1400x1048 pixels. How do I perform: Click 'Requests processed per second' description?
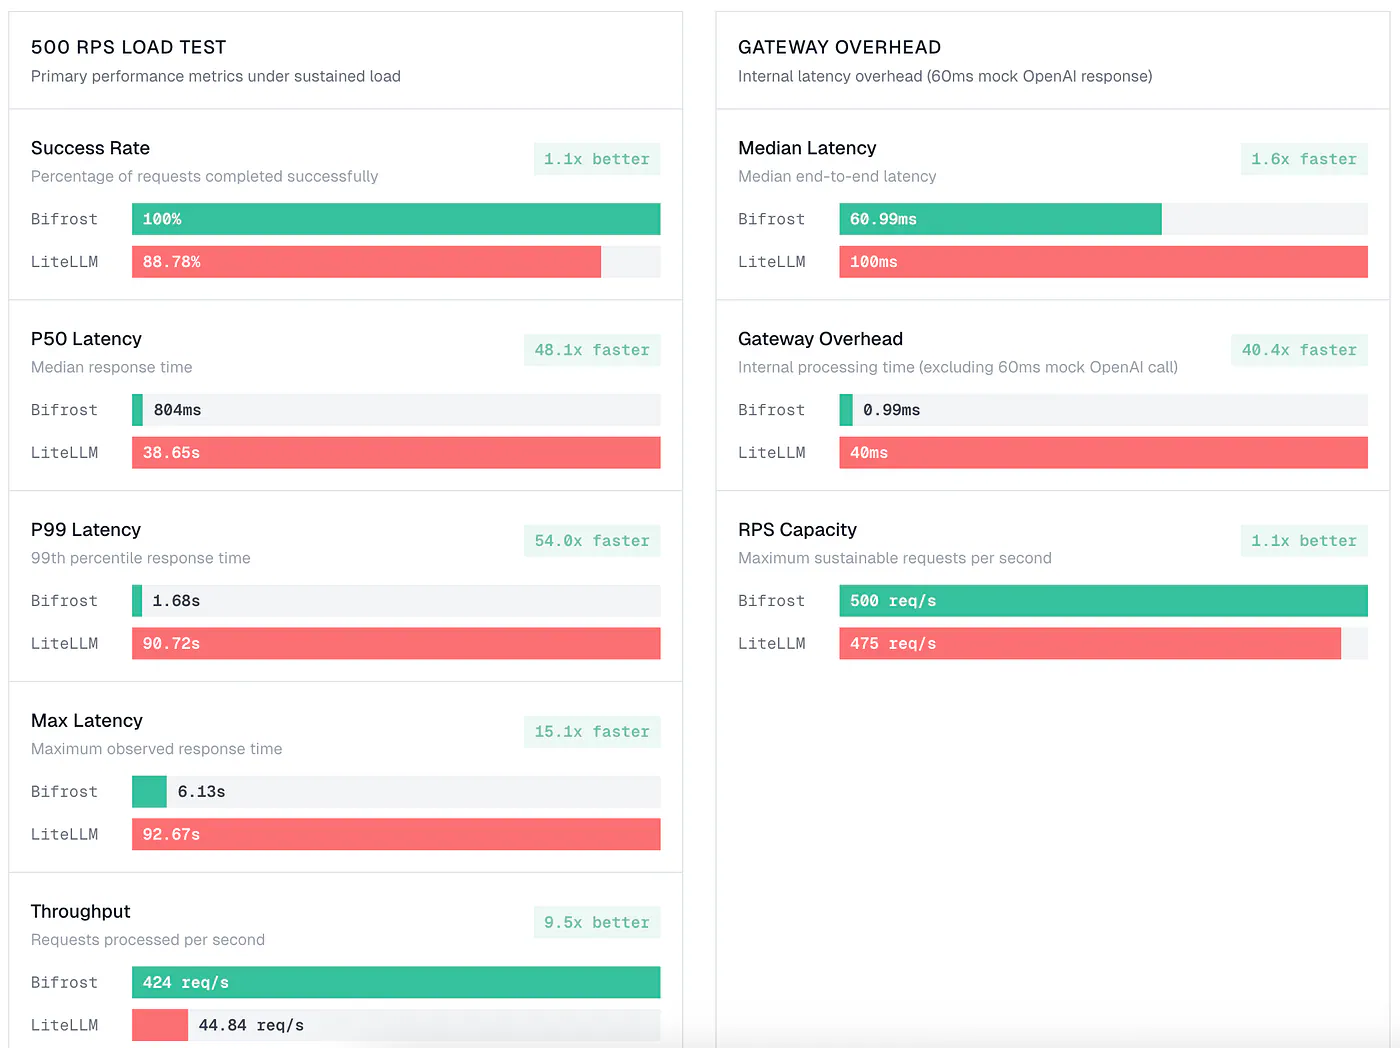click(x=148, y=940)
